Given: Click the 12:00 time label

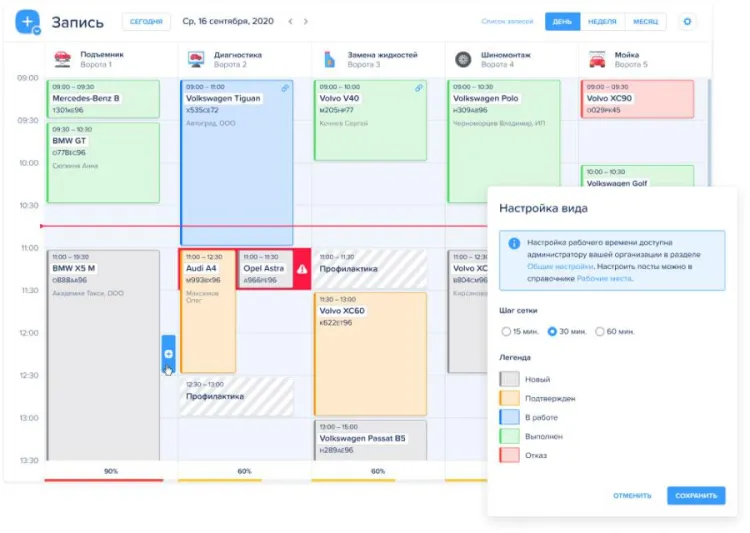Looking at the screenshot, I should (x=29, y=333).
